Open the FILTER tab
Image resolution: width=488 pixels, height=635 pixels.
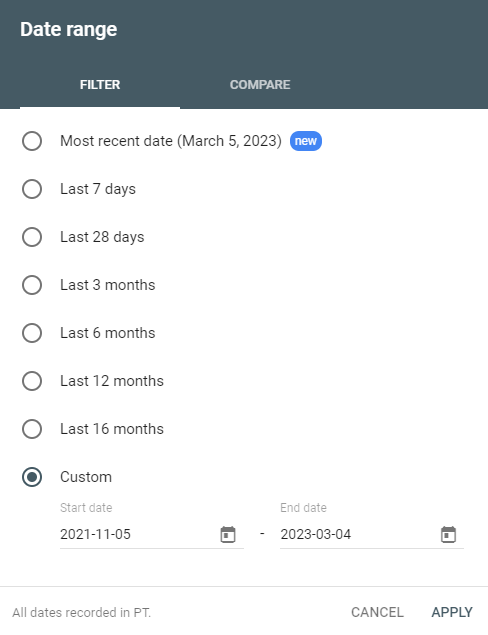tap(100, 85)
